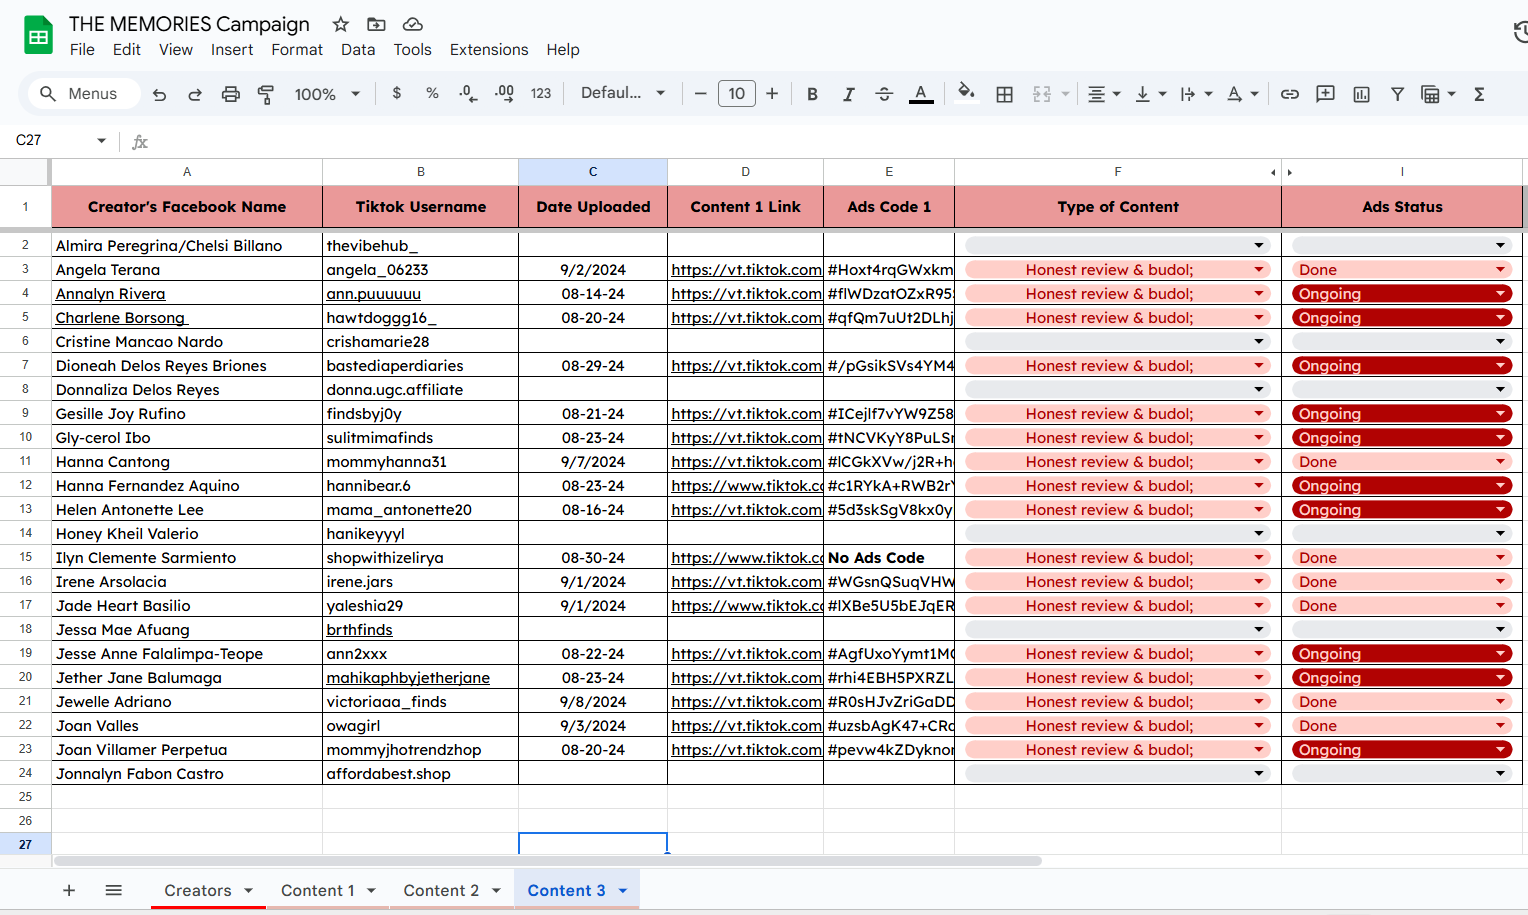Open the filter views dropdown

[1438, 94]
